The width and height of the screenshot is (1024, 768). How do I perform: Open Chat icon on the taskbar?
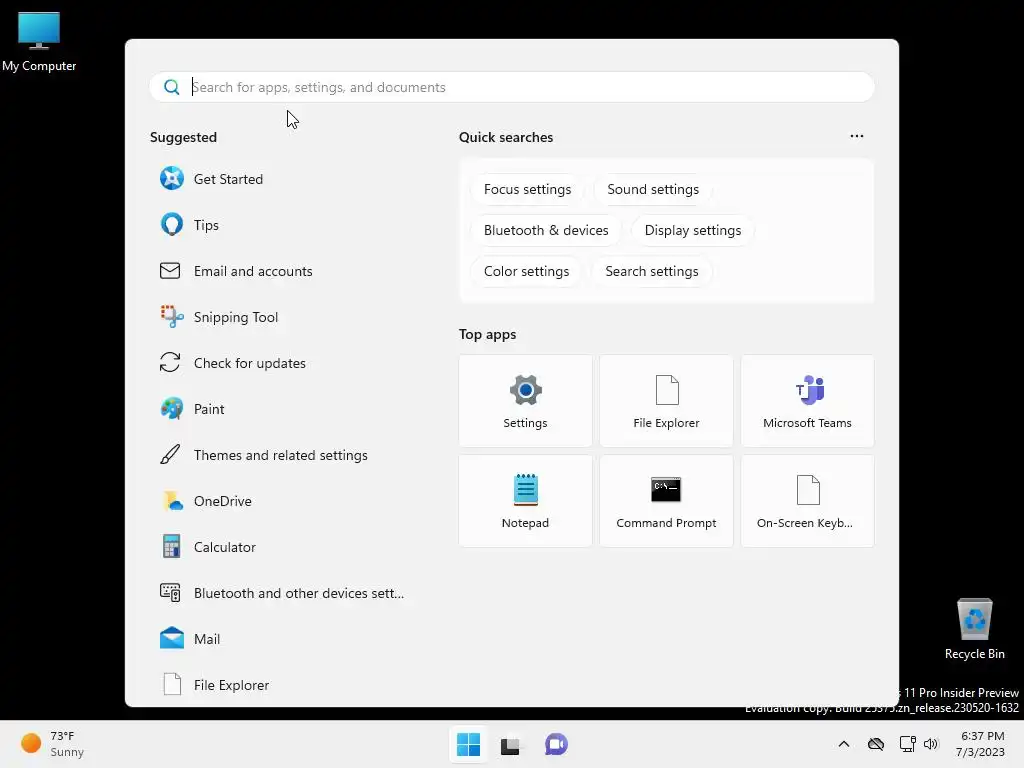[556, 744]
